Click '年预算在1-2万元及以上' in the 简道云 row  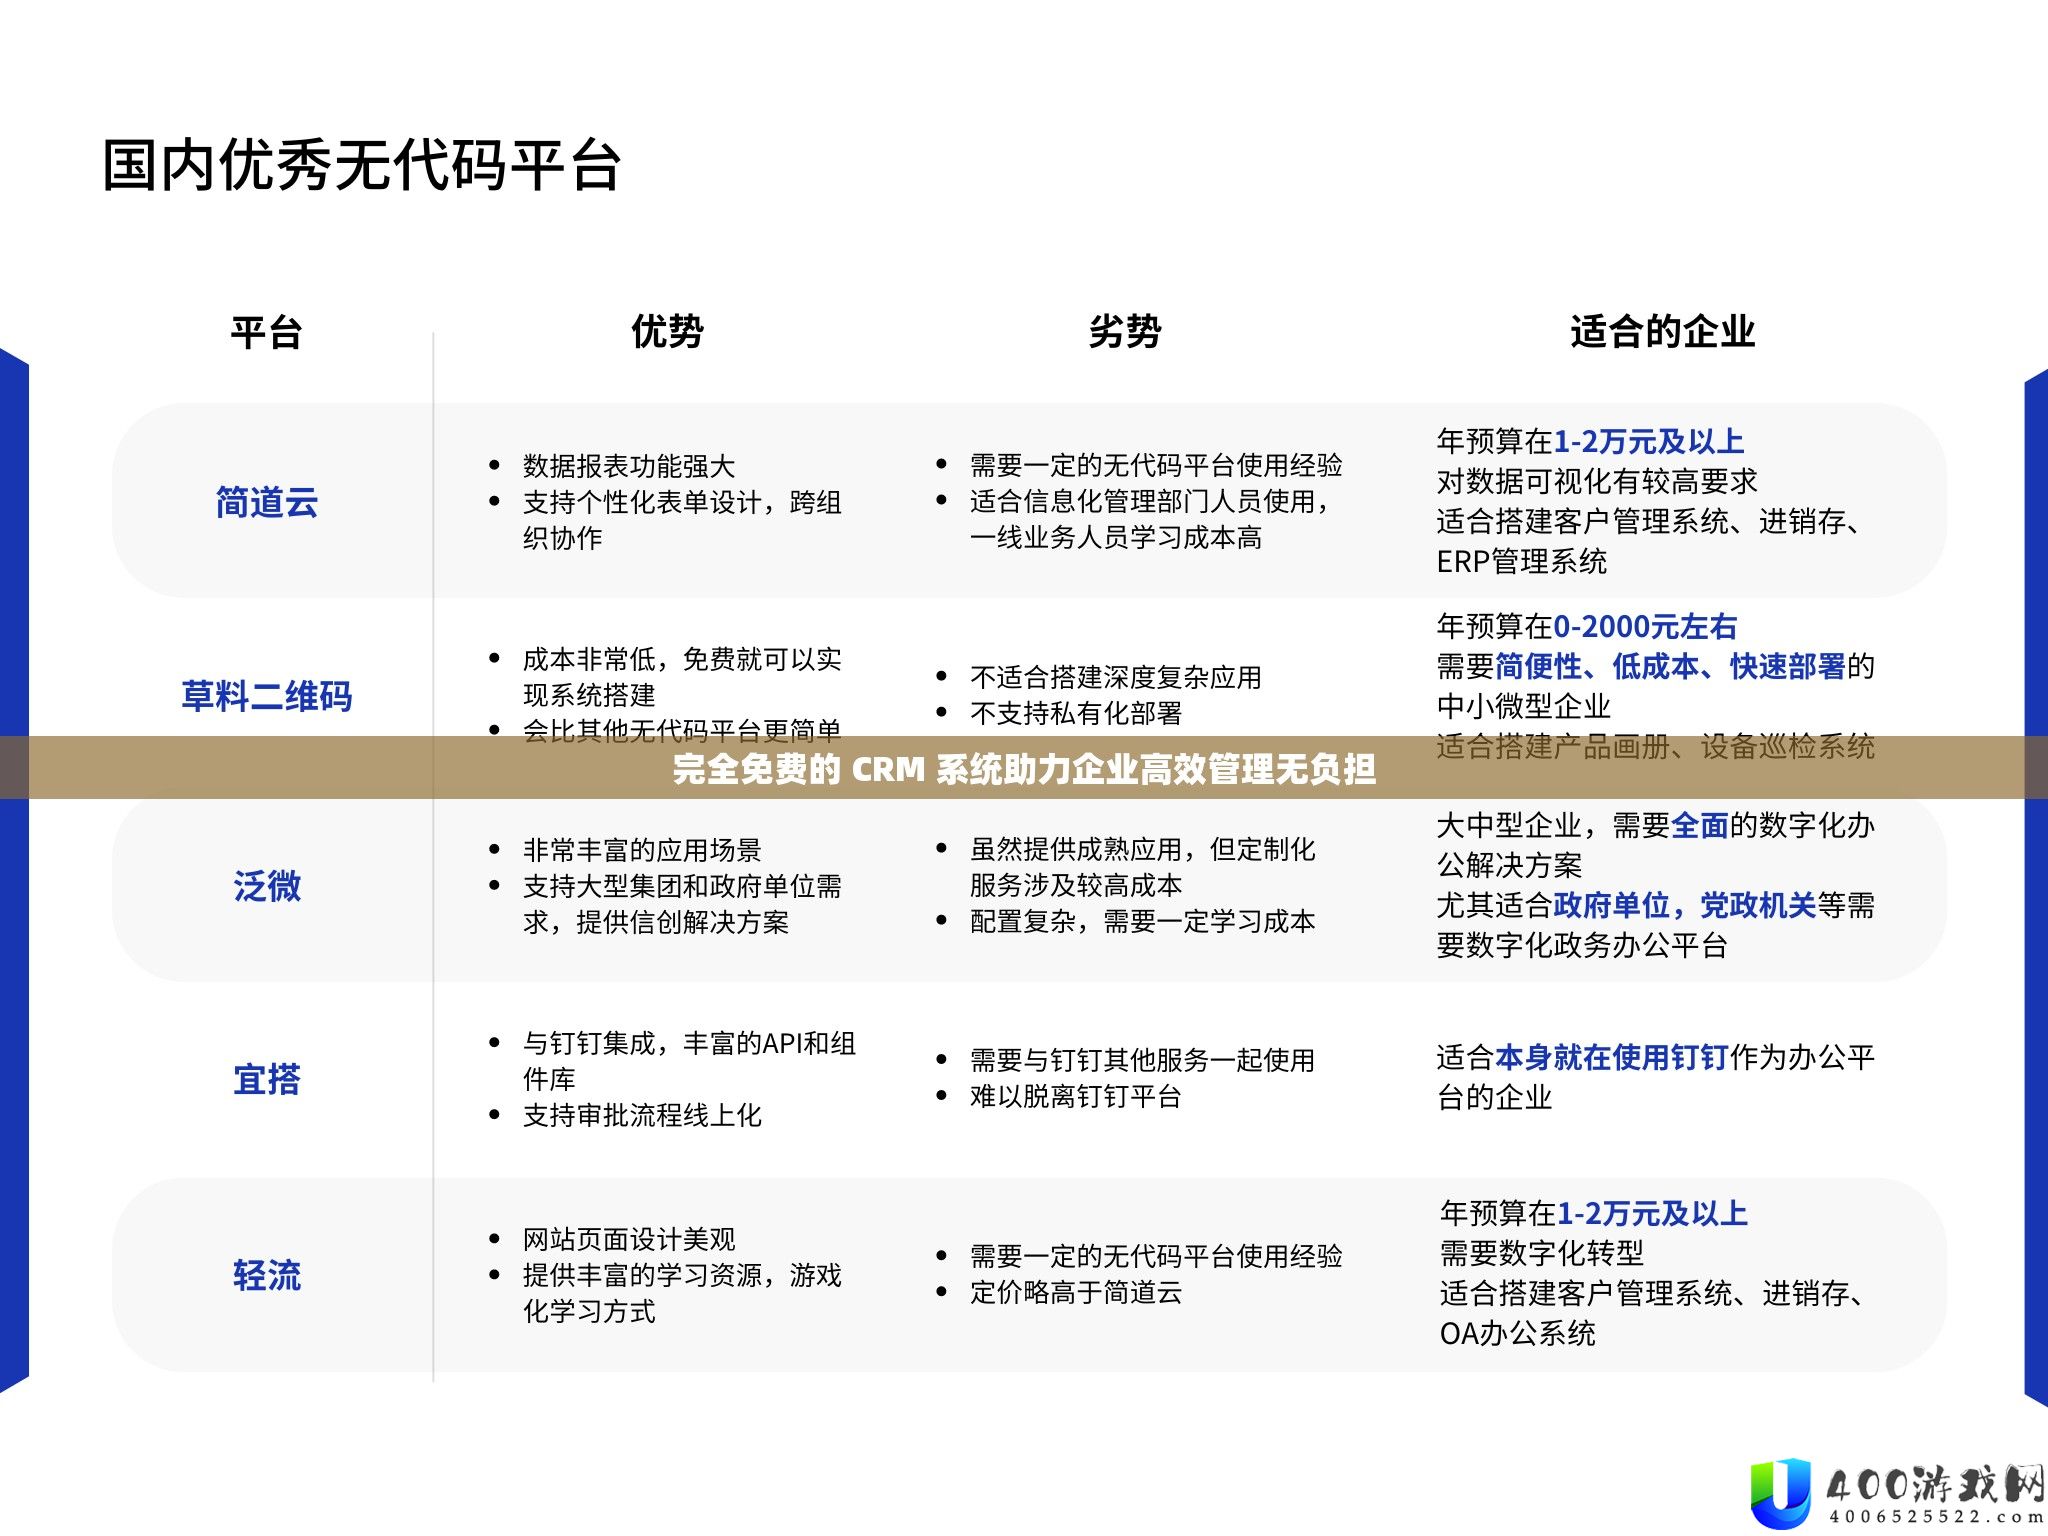click(x=1590, y=441)
